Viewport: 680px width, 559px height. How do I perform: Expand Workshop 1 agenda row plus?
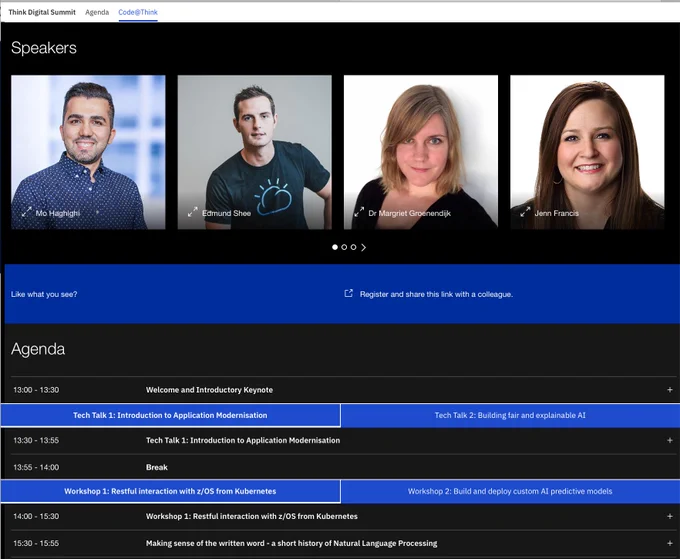point(670,516)
